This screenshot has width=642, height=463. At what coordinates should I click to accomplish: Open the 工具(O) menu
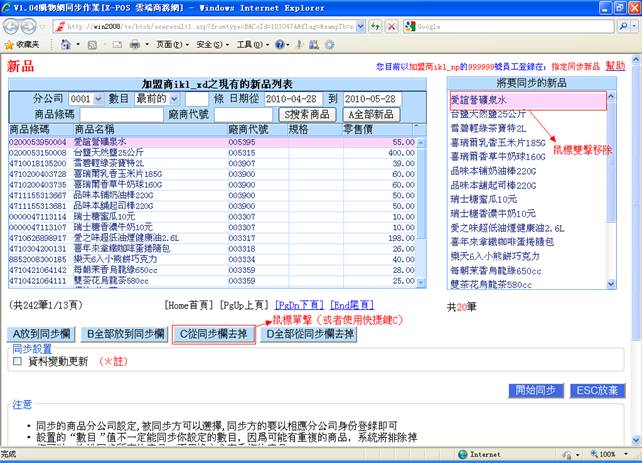click(246, 45)
